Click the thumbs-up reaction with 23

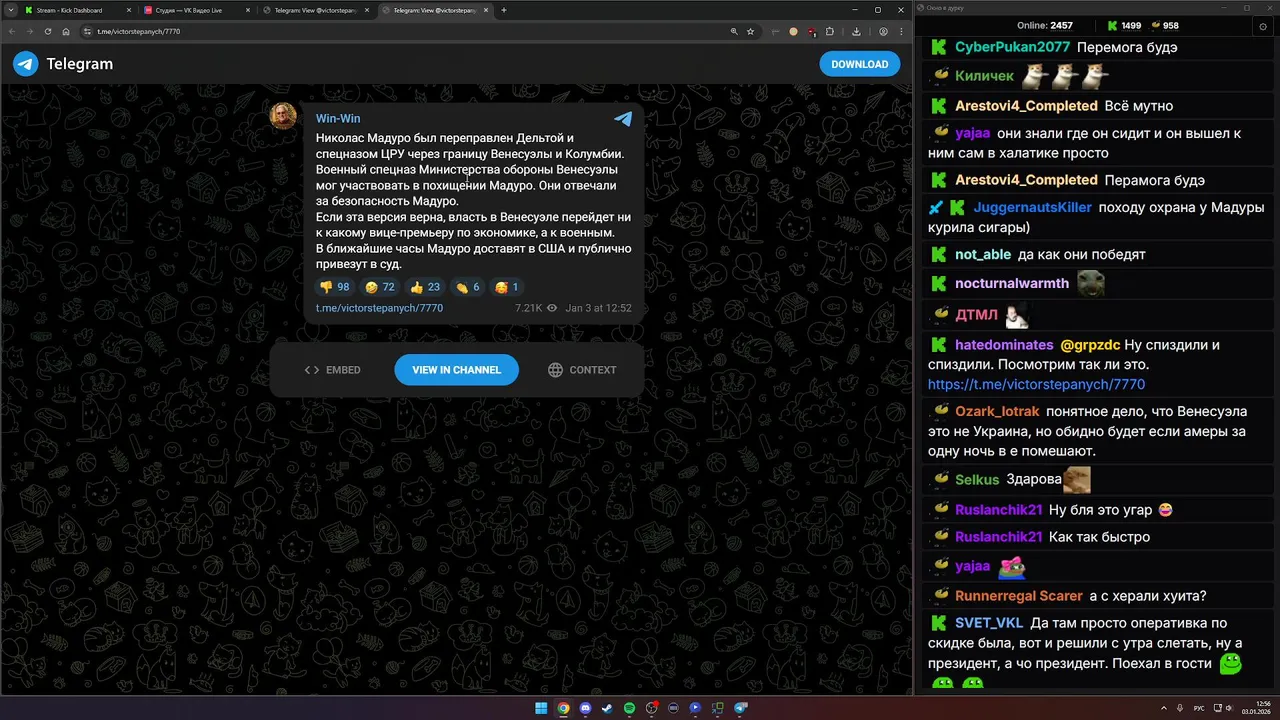coord(425,287)
